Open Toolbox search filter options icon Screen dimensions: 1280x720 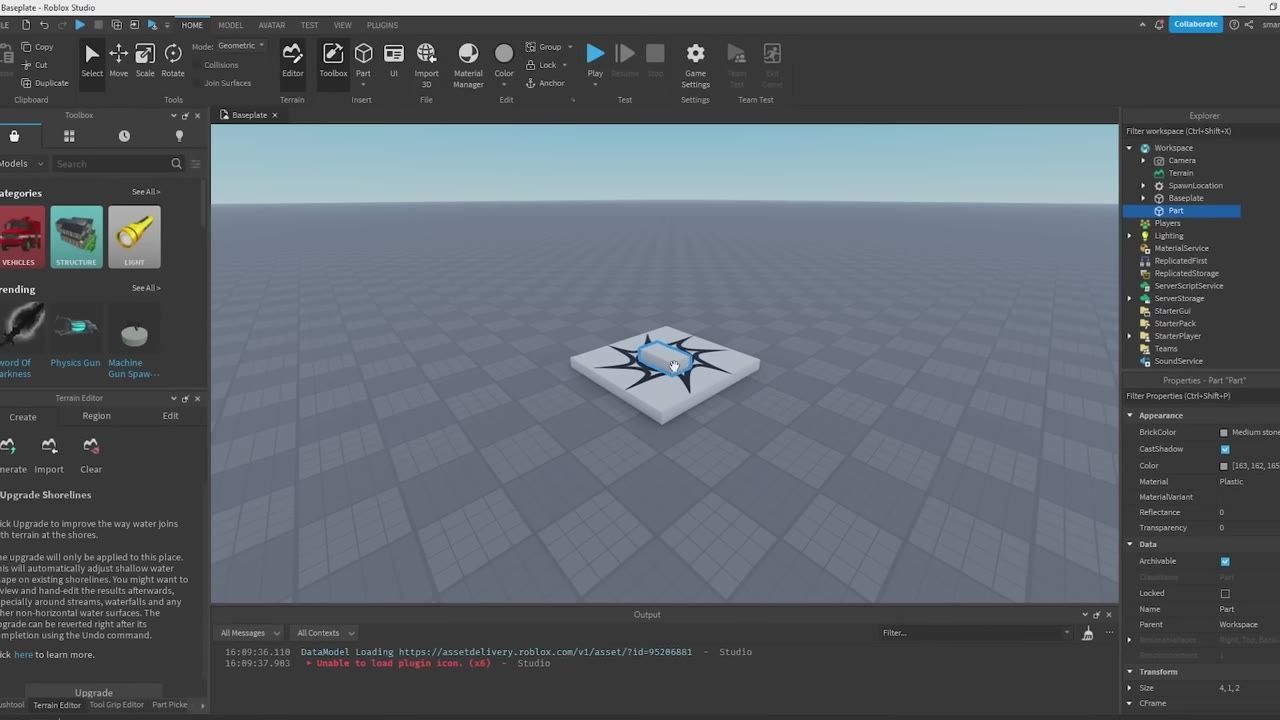pos(196,164)
